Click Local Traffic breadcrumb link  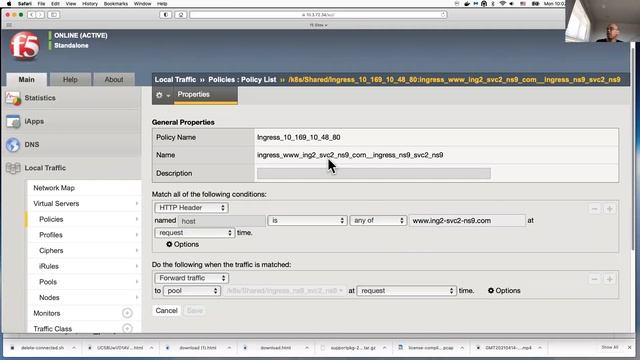pyautogui.click(x=175, y=80)
